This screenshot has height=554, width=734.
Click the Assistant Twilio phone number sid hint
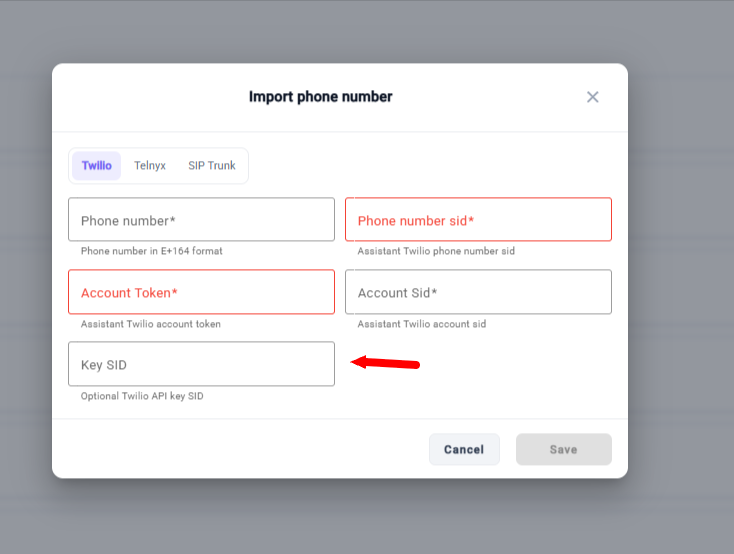[x=436, y=251]
